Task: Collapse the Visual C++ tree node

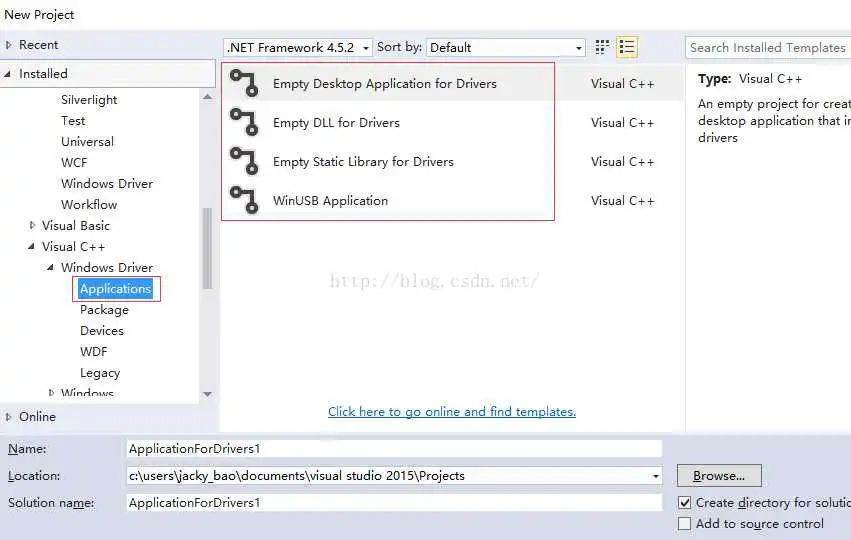Action: tap(33, 247)
